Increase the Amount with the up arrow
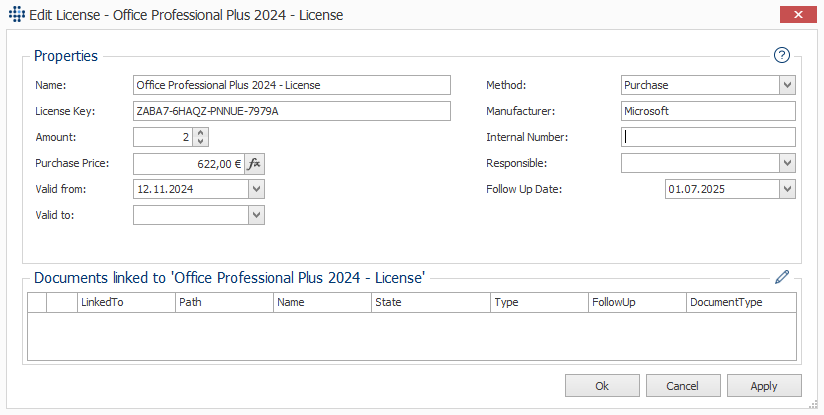The height and width of the screenshot is (415, 824). click(200, 133)
